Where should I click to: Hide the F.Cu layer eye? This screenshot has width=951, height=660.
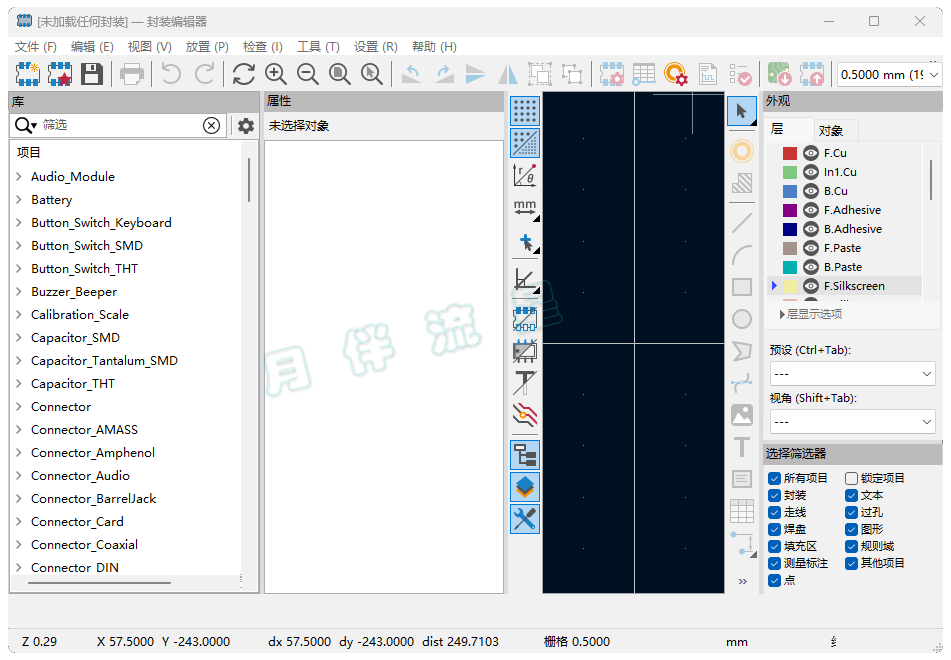click(x=811, y=153)
